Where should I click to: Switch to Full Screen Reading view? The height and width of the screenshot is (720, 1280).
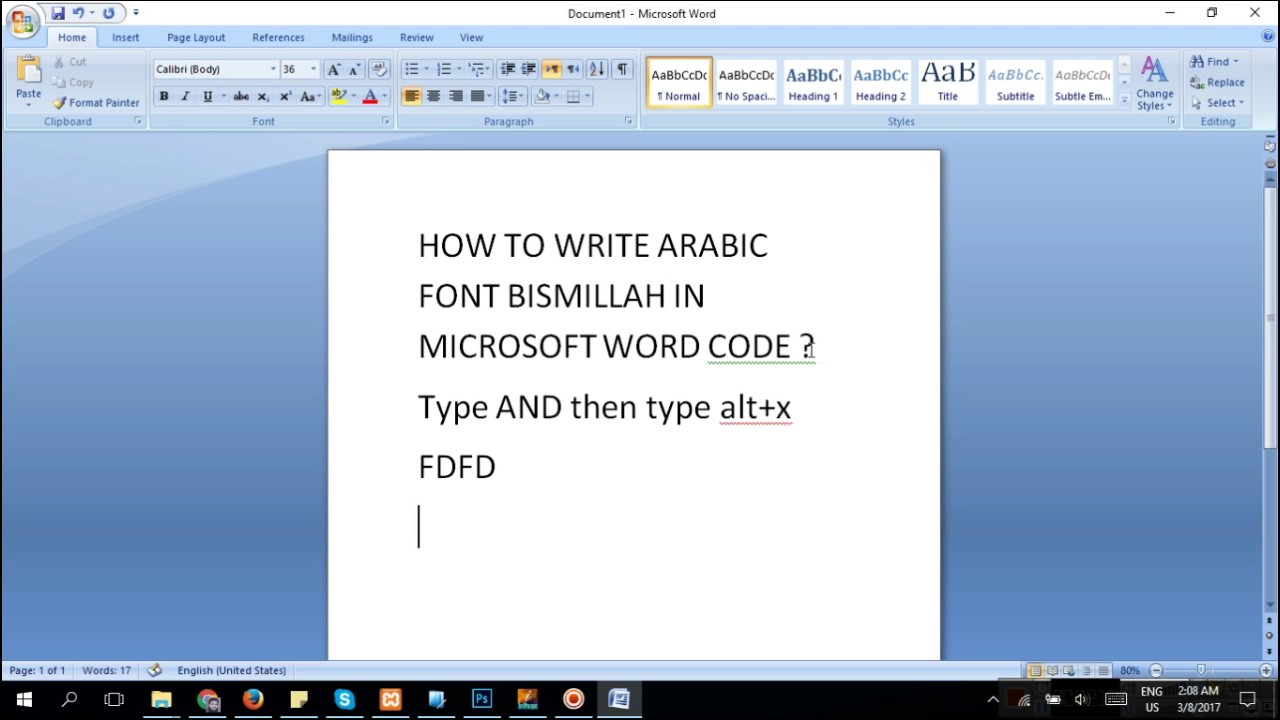point(1052,670)
